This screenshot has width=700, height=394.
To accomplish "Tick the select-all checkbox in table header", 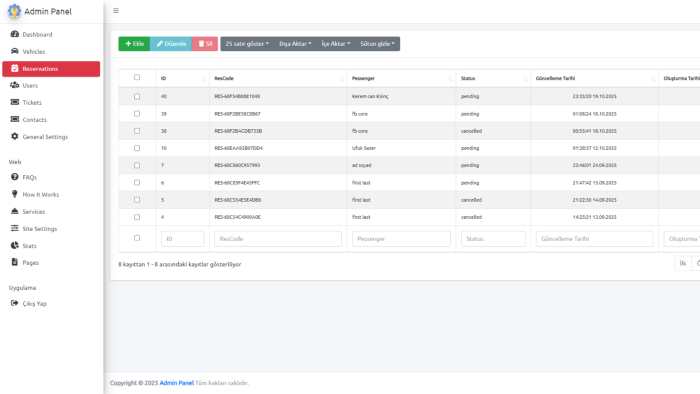I will tap(137, 77).
